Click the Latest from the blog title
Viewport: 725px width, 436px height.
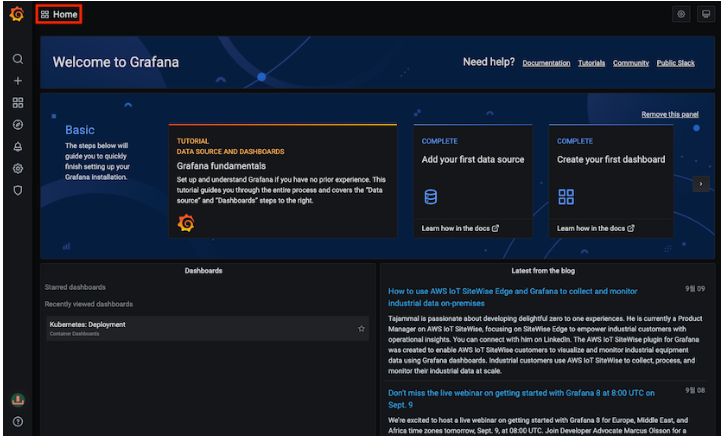[543, 270]
